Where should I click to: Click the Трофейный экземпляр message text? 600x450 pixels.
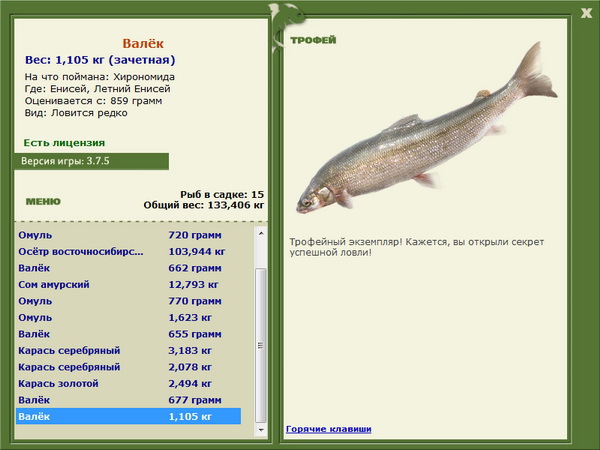click(417, 247)
